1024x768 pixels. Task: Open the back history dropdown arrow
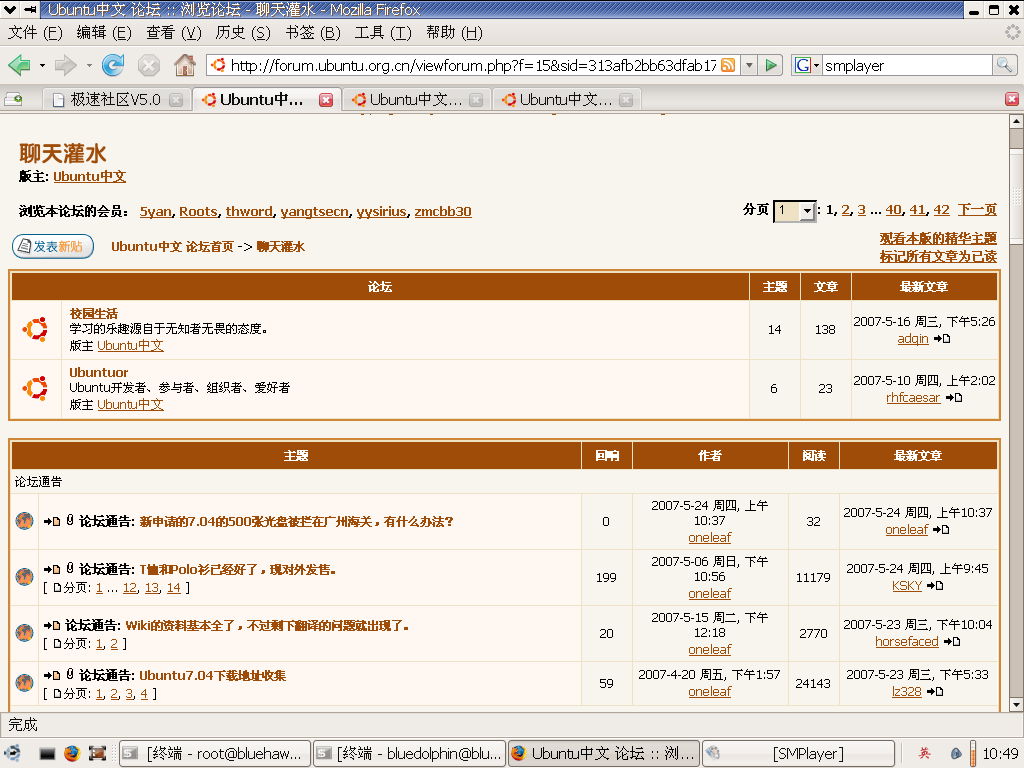[42, 65]
